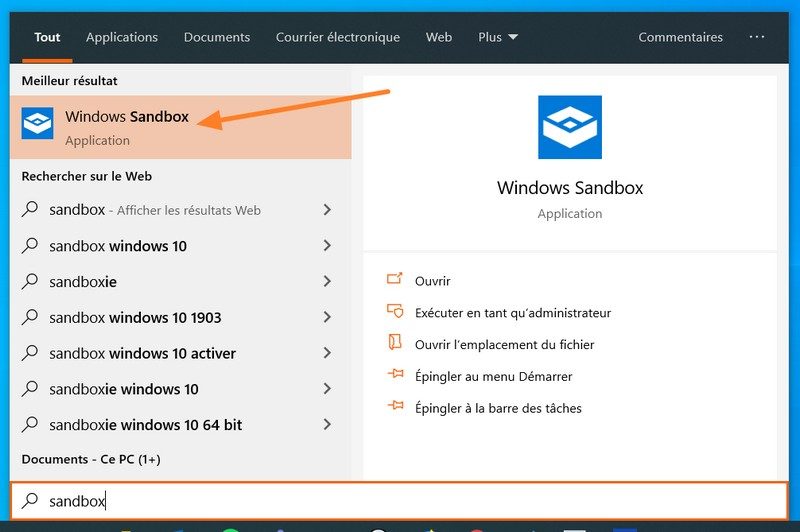The width and height of the screenshot is (800, 532).
Task: Click the open file location icon
Action: (395, 342)
